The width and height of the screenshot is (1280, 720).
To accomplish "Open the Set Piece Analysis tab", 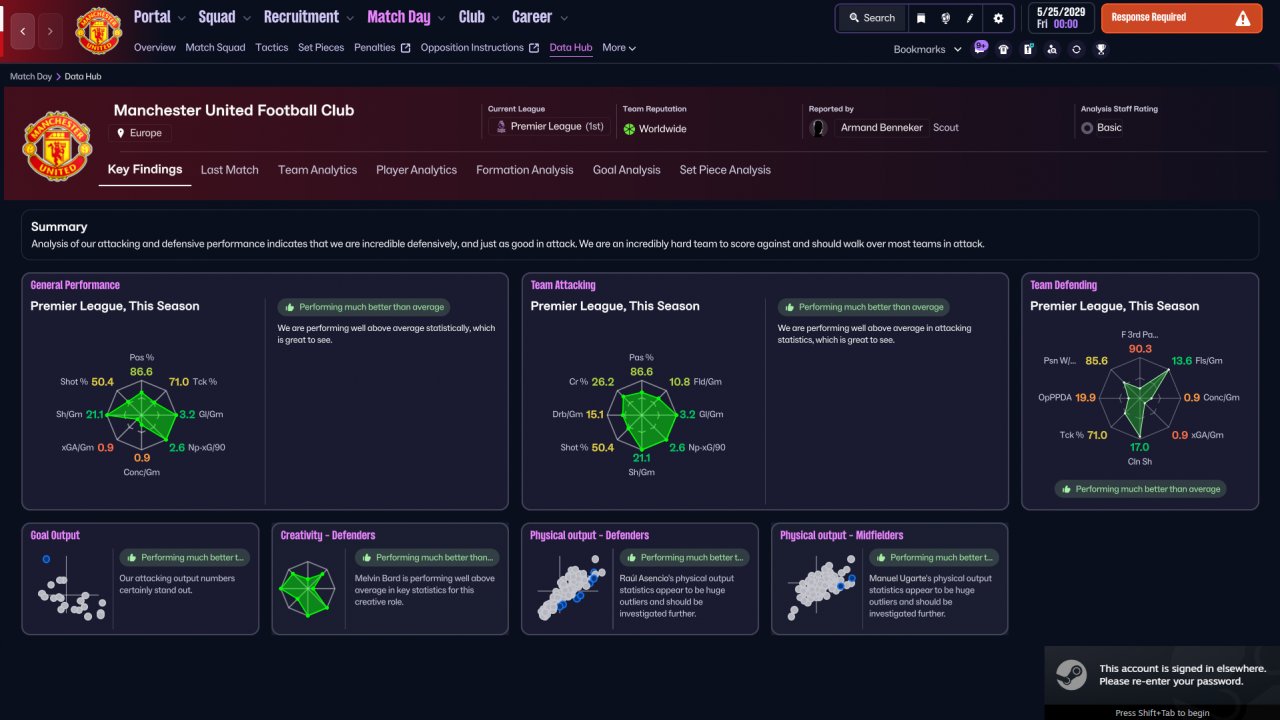I will (725, 170).
